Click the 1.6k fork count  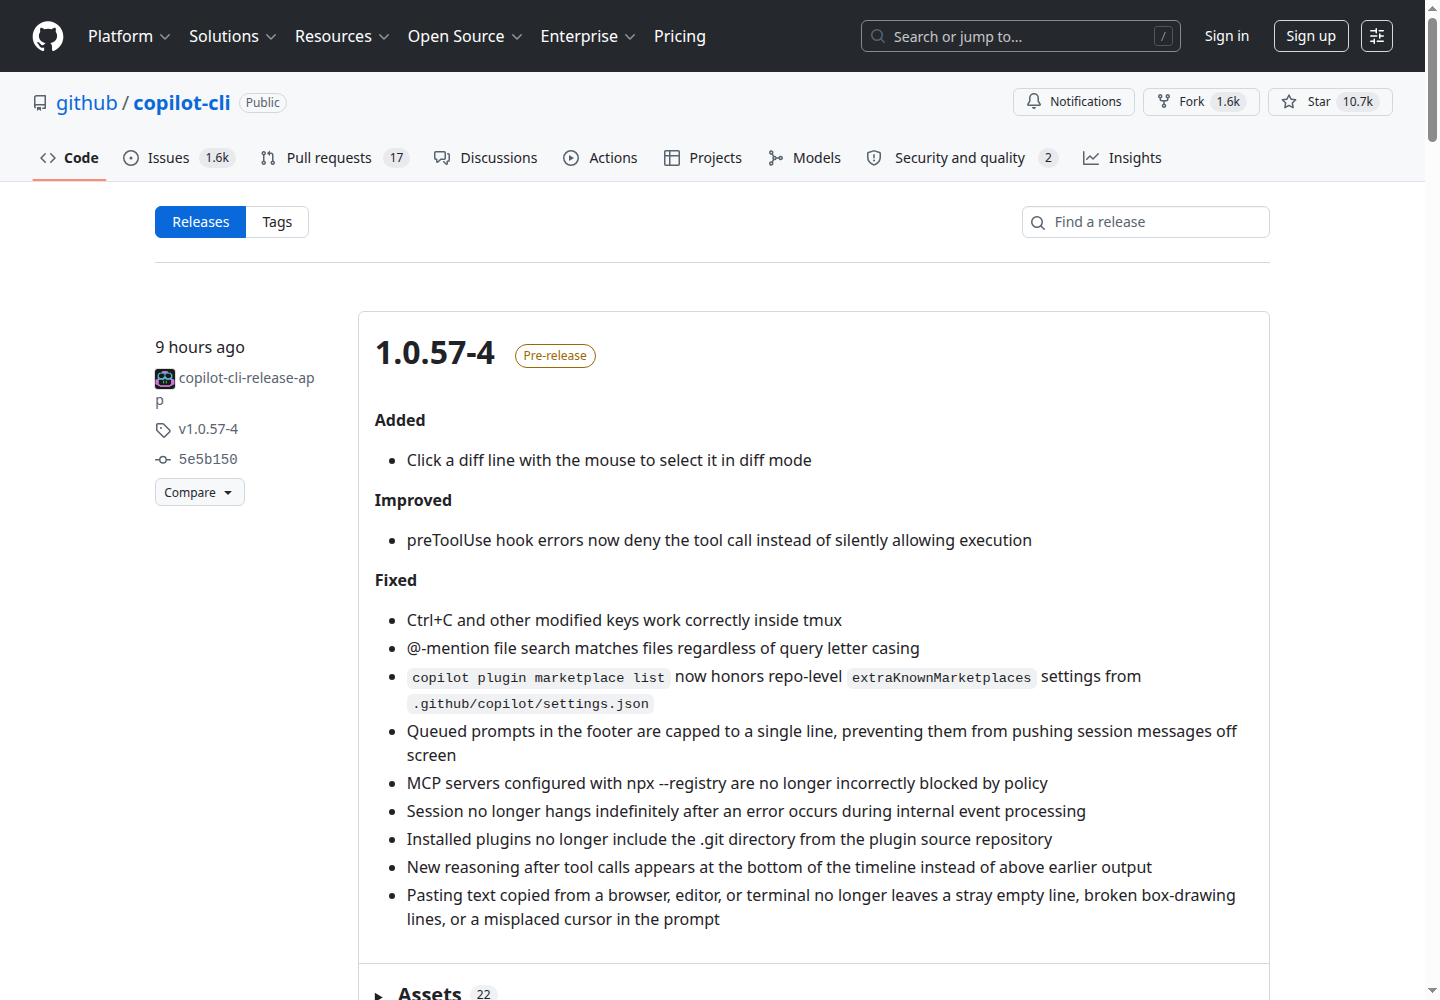pos(1228,102)
